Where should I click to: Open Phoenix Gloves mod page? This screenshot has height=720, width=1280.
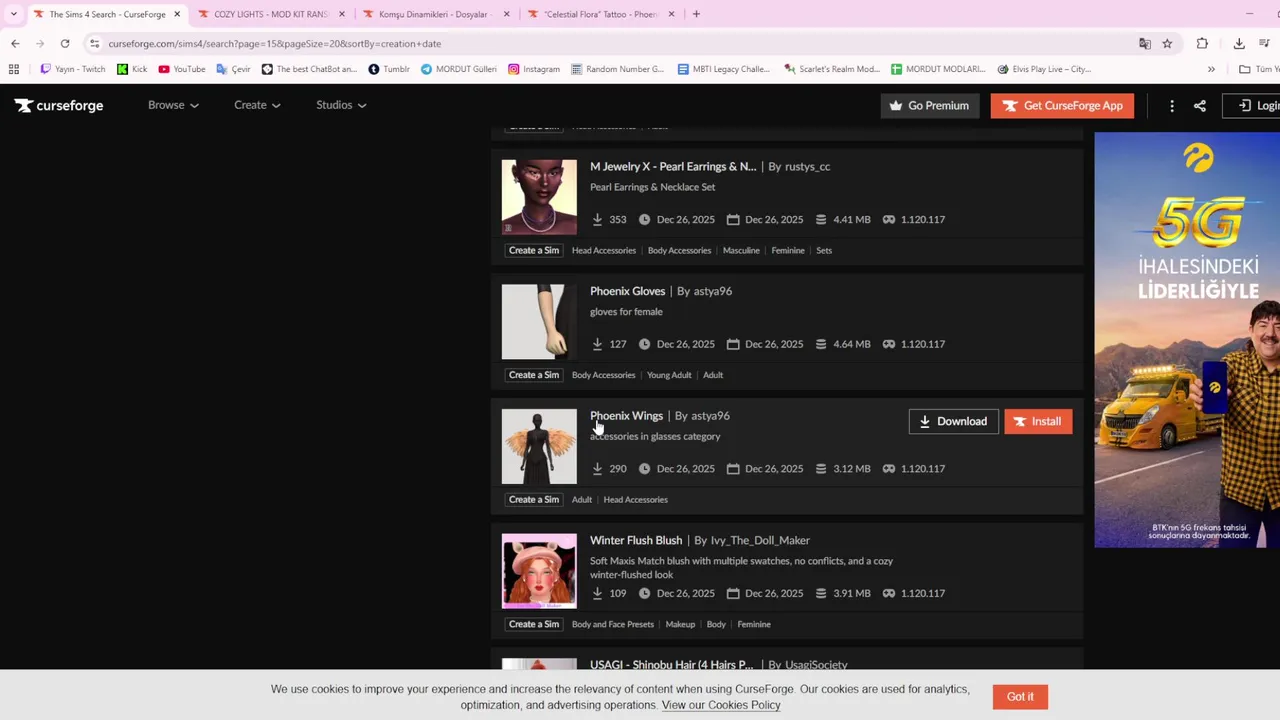627,291
